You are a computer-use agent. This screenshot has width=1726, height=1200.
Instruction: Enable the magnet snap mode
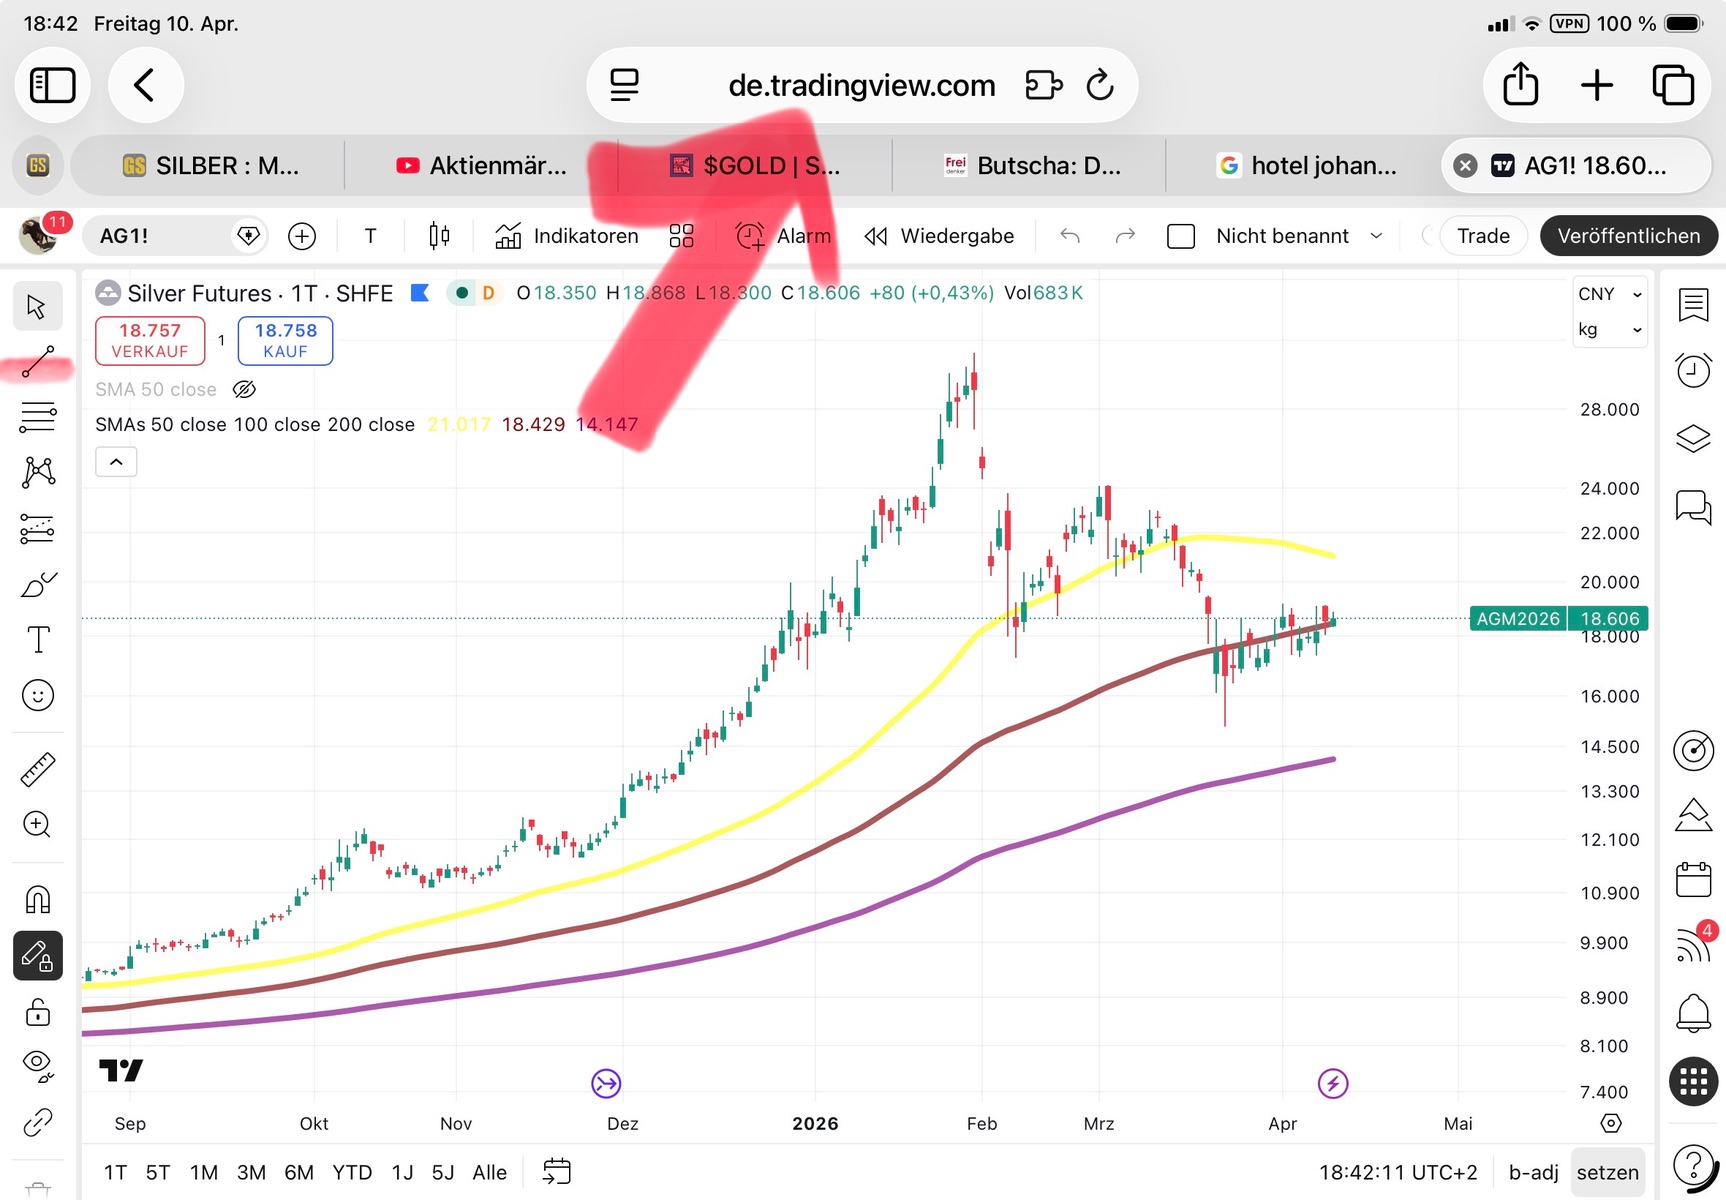pos(38,899)
